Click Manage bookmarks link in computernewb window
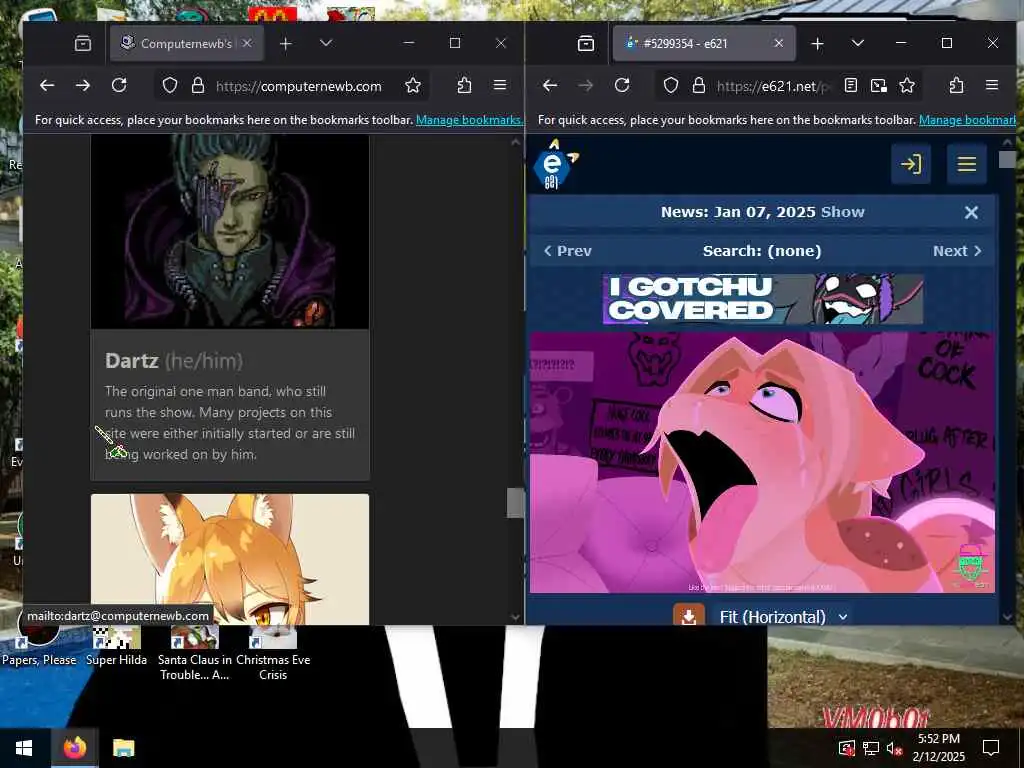The width and height of the screenshot is (1024, 768). [x=469, y=120]
